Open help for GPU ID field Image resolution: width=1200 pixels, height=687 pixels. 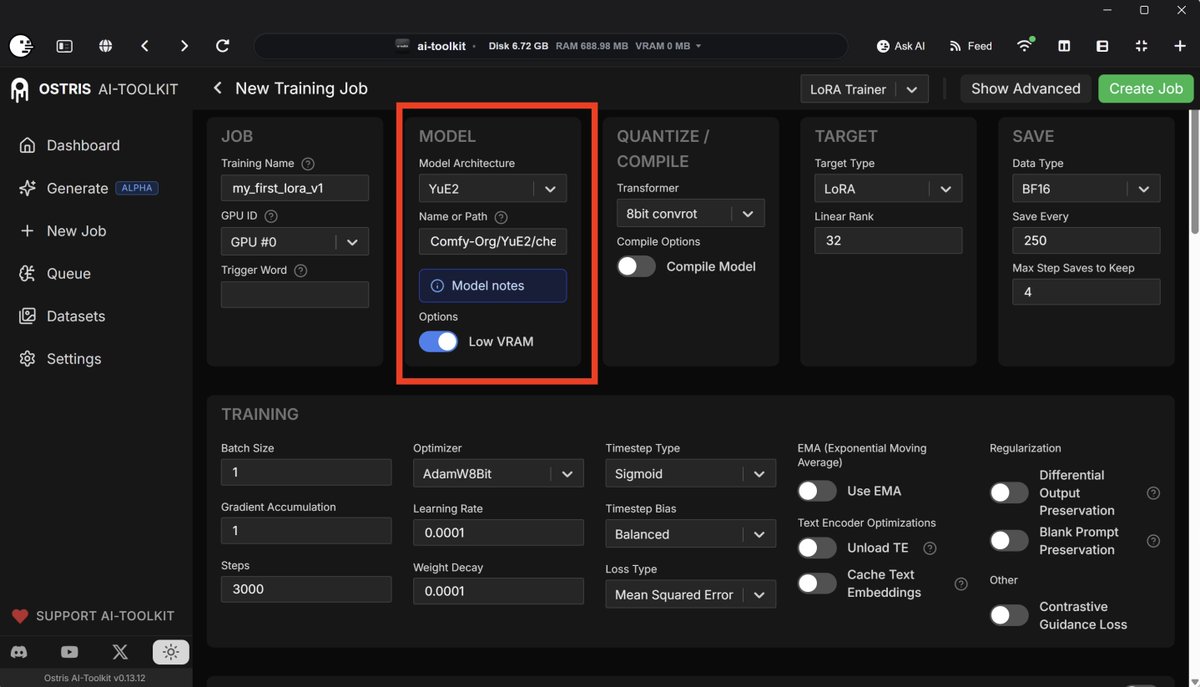click(x=271, y=216)
